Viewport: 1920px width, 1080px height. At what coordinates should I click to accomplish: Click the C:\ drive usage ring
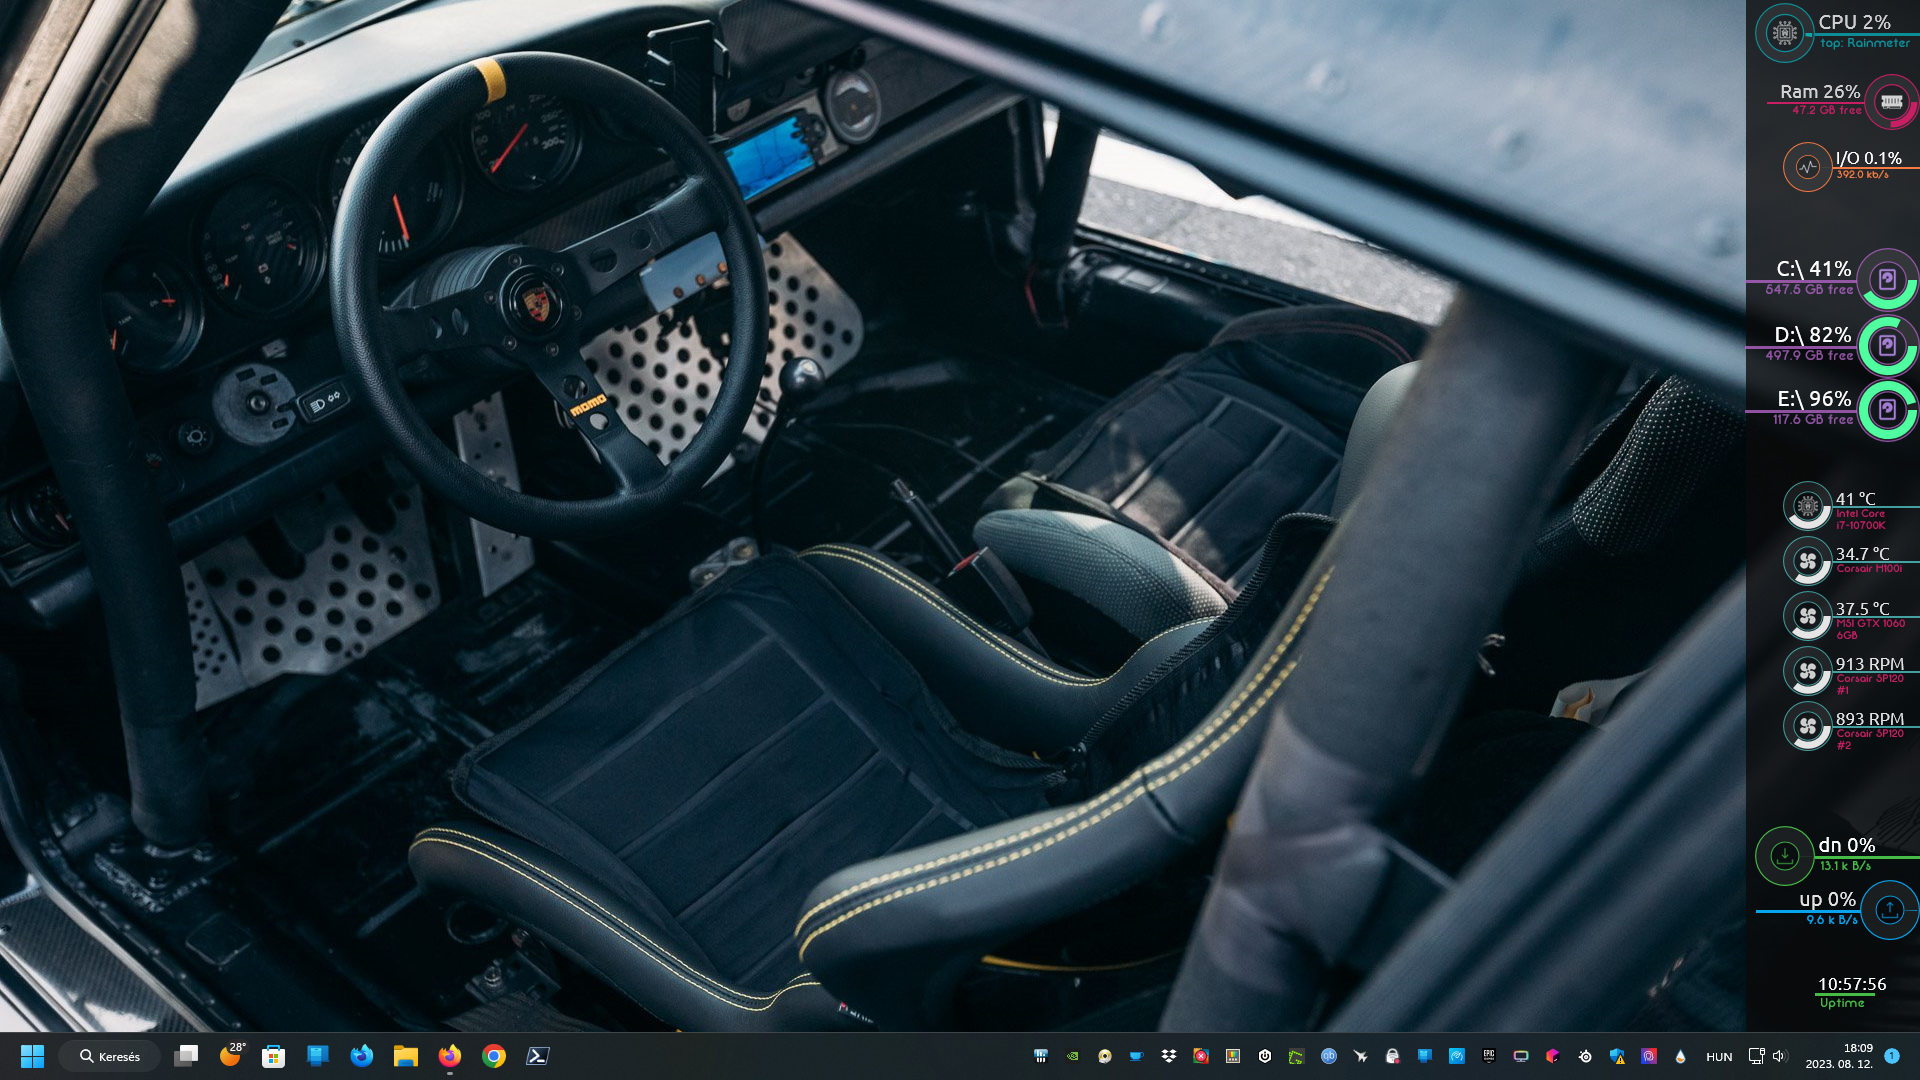(1887, 279)
